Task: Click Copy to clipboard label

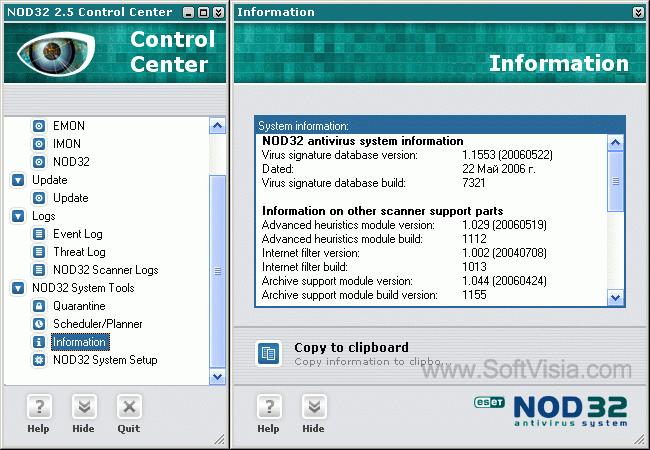Action: [352, 347]
